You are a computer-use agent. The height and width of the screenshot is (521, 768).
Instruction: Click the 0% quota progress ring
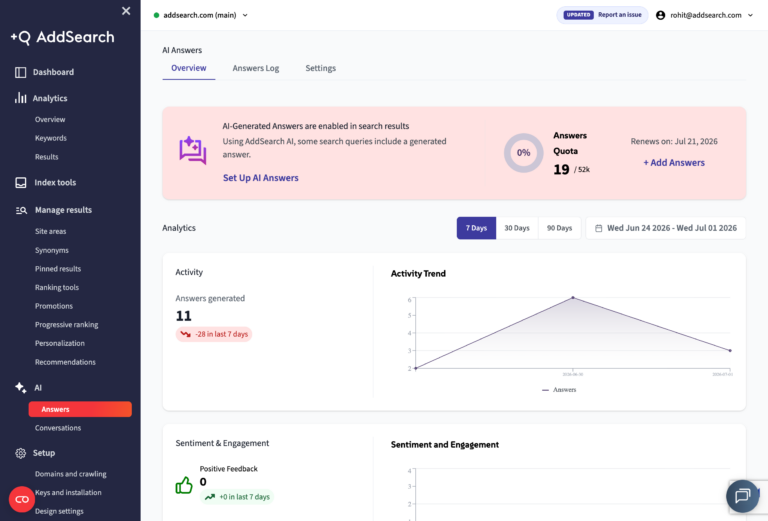524,153
